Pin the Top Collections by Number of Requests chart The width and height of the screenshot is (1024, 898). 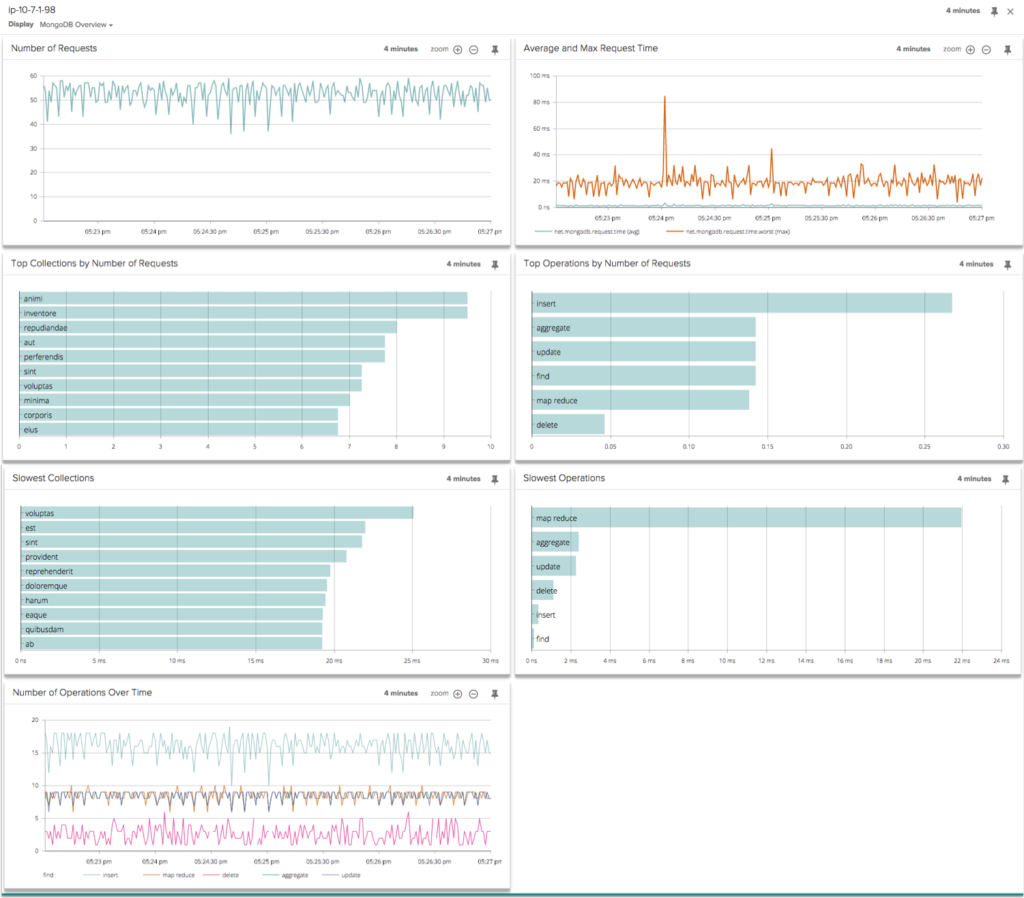(x=493, y=263)
